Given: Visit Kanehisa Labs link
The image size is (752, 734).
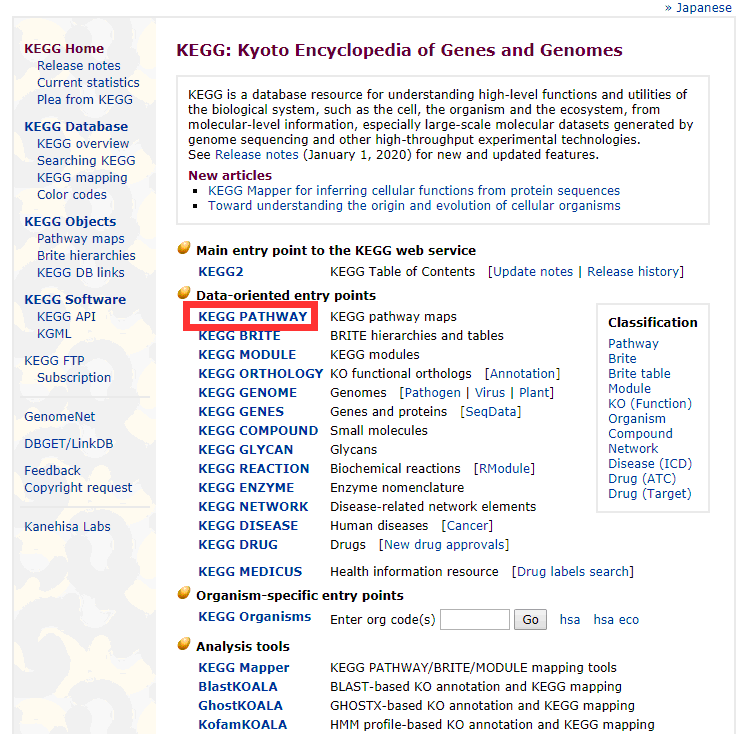Looking at the screenshot, I should tap(68, 527).
